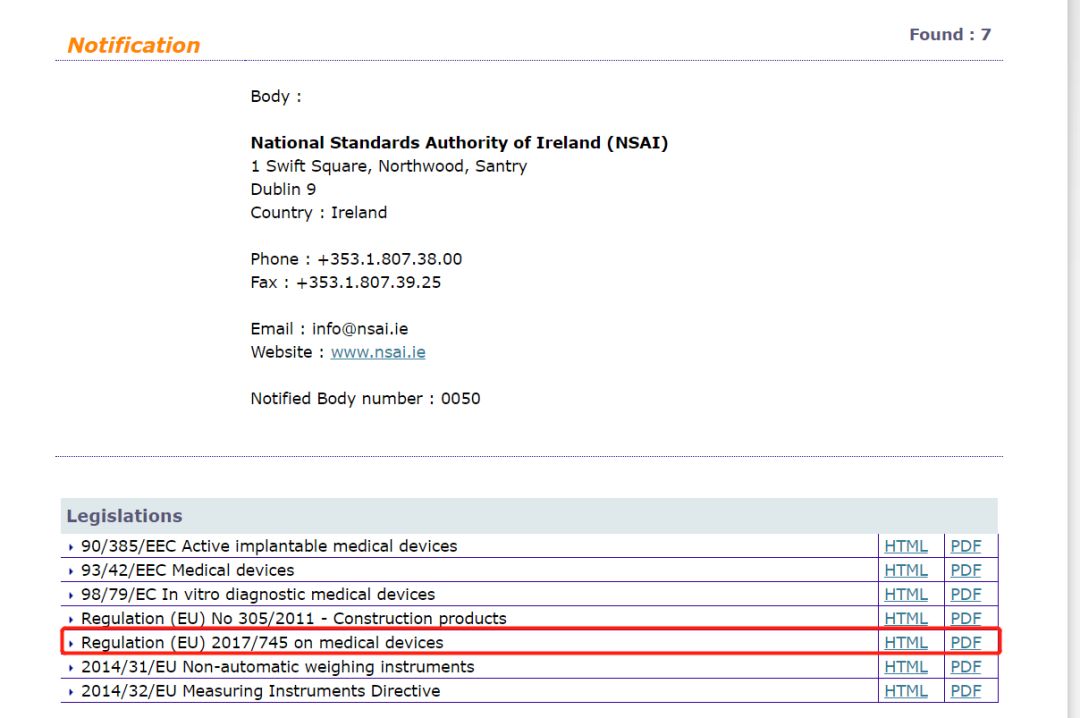Viewport: 1080px width, 718px height.
Task: Click the arrow beside 2014/32/EU Measuring Instruments
Action: point(71,692)
